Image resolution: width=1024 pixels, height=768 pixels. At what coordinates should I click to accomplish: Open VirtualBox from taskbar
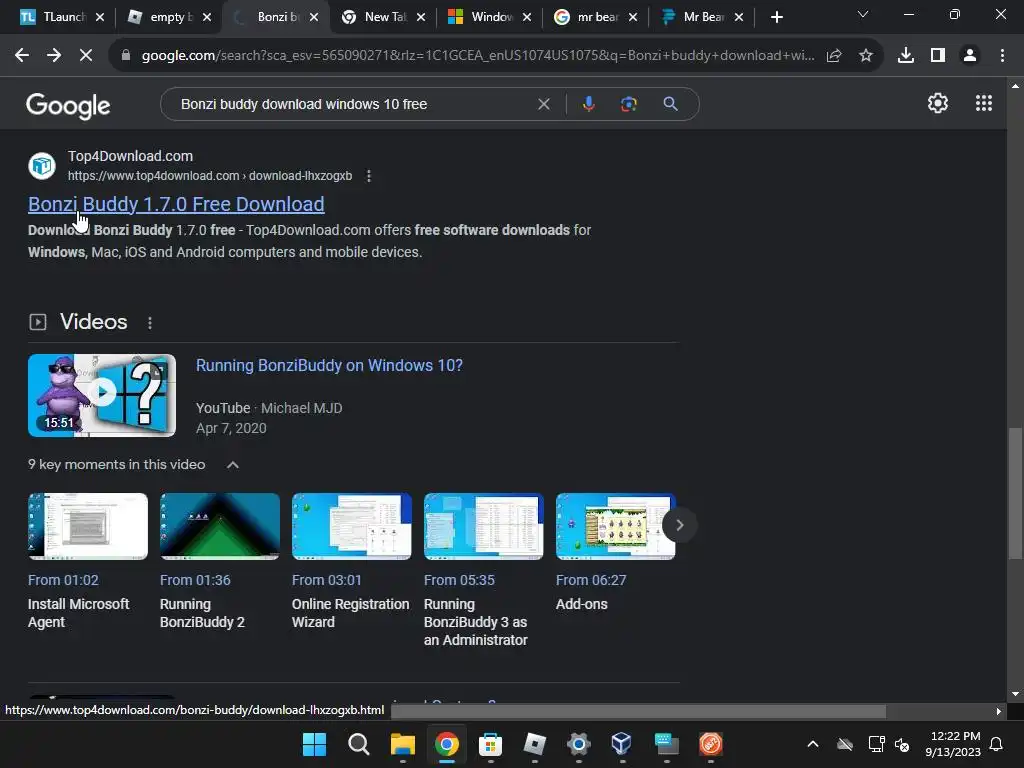click(622, 744)
